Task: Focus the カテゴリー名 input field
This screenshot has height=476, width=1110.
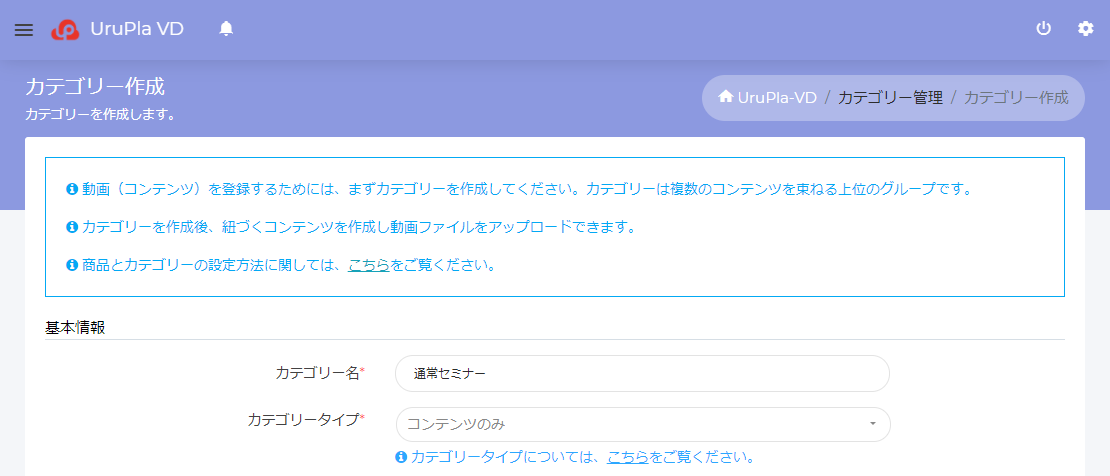Action: tap(642, 373)
